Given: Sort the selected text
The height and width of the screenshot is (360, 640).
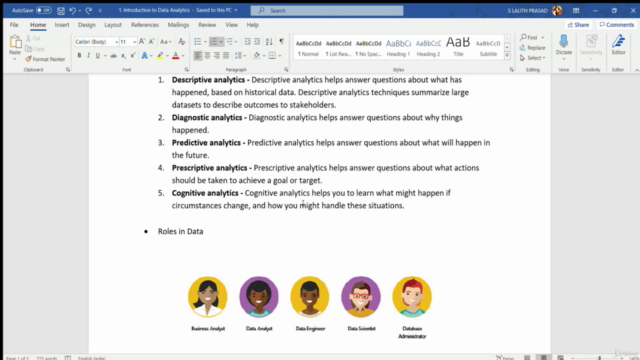Looking at the screenshot, I should pyautogui.click(x=269, y=42).
